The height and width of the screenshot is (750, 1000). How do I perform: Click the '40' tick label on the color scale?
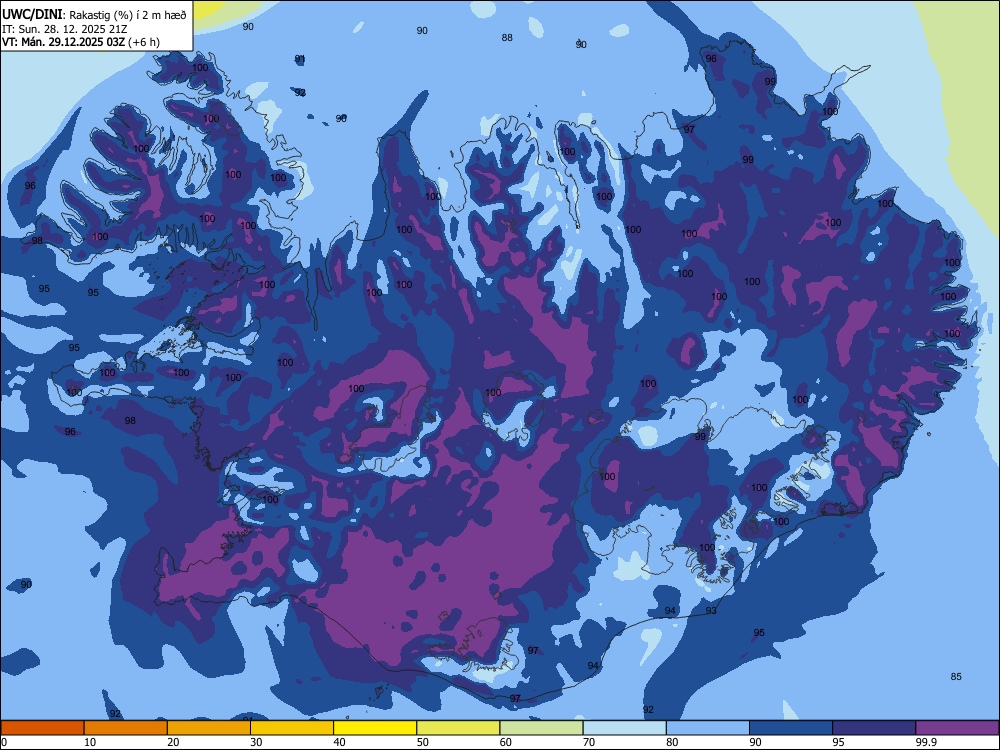(339, 742)
